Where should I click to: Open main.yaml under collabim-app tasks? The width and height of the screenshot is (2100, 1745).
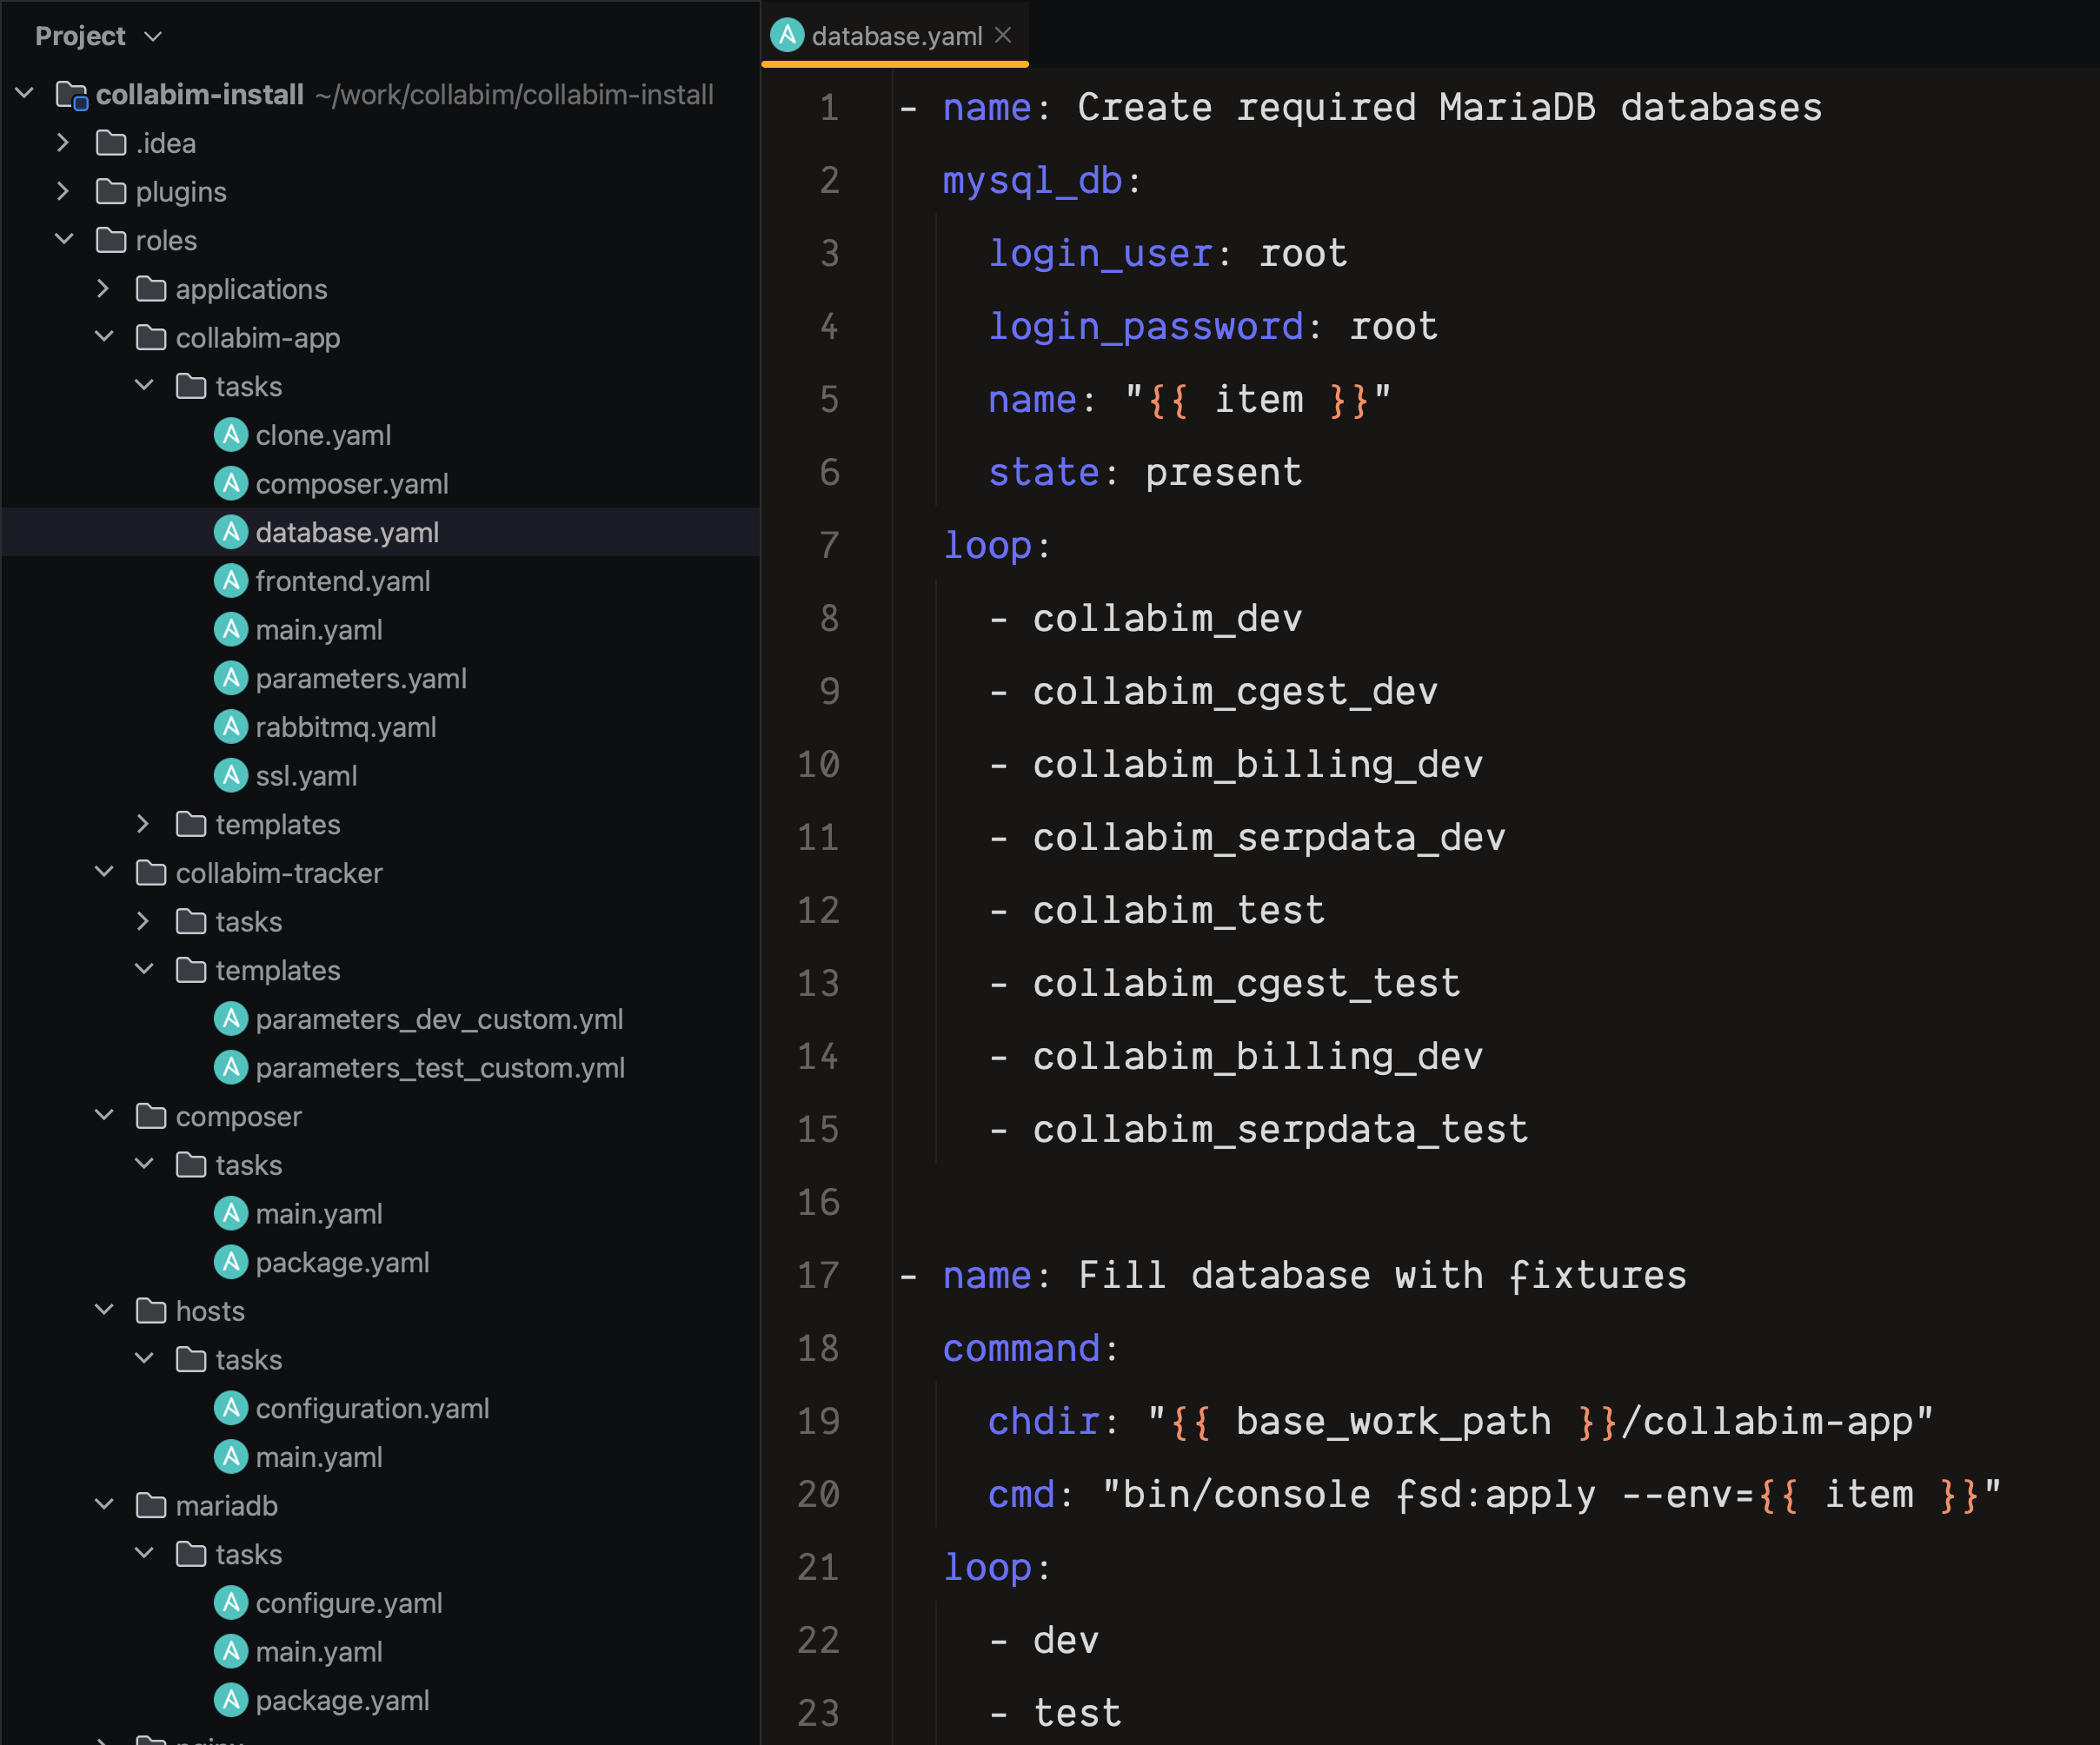[319, 630]
